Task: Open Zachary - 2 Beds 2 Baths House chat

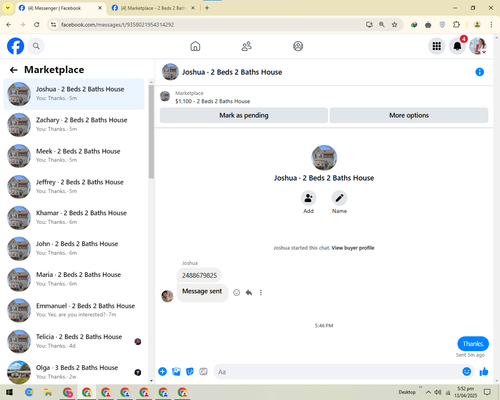Action: pos(74,125)
